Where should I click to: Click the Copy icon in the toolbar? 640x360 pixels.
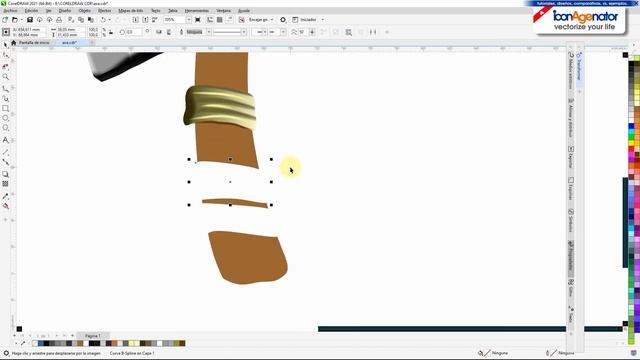coord(81,20)
